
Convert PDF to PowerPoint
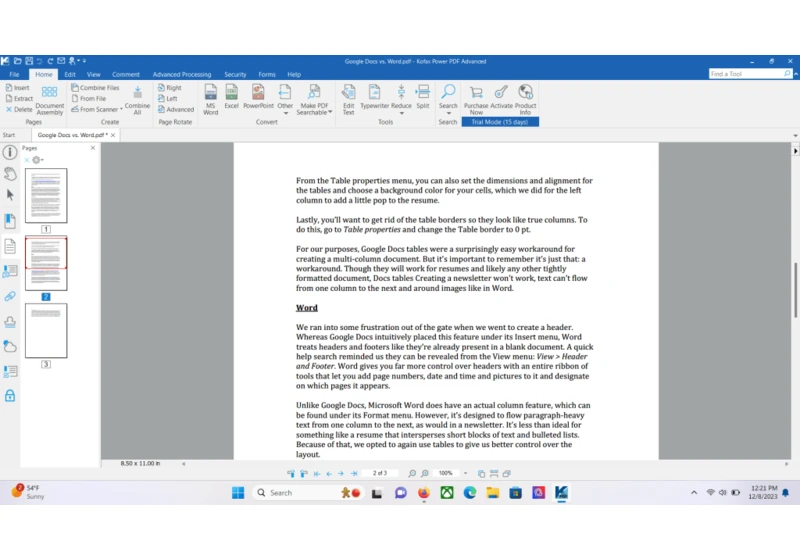[258, 97]
